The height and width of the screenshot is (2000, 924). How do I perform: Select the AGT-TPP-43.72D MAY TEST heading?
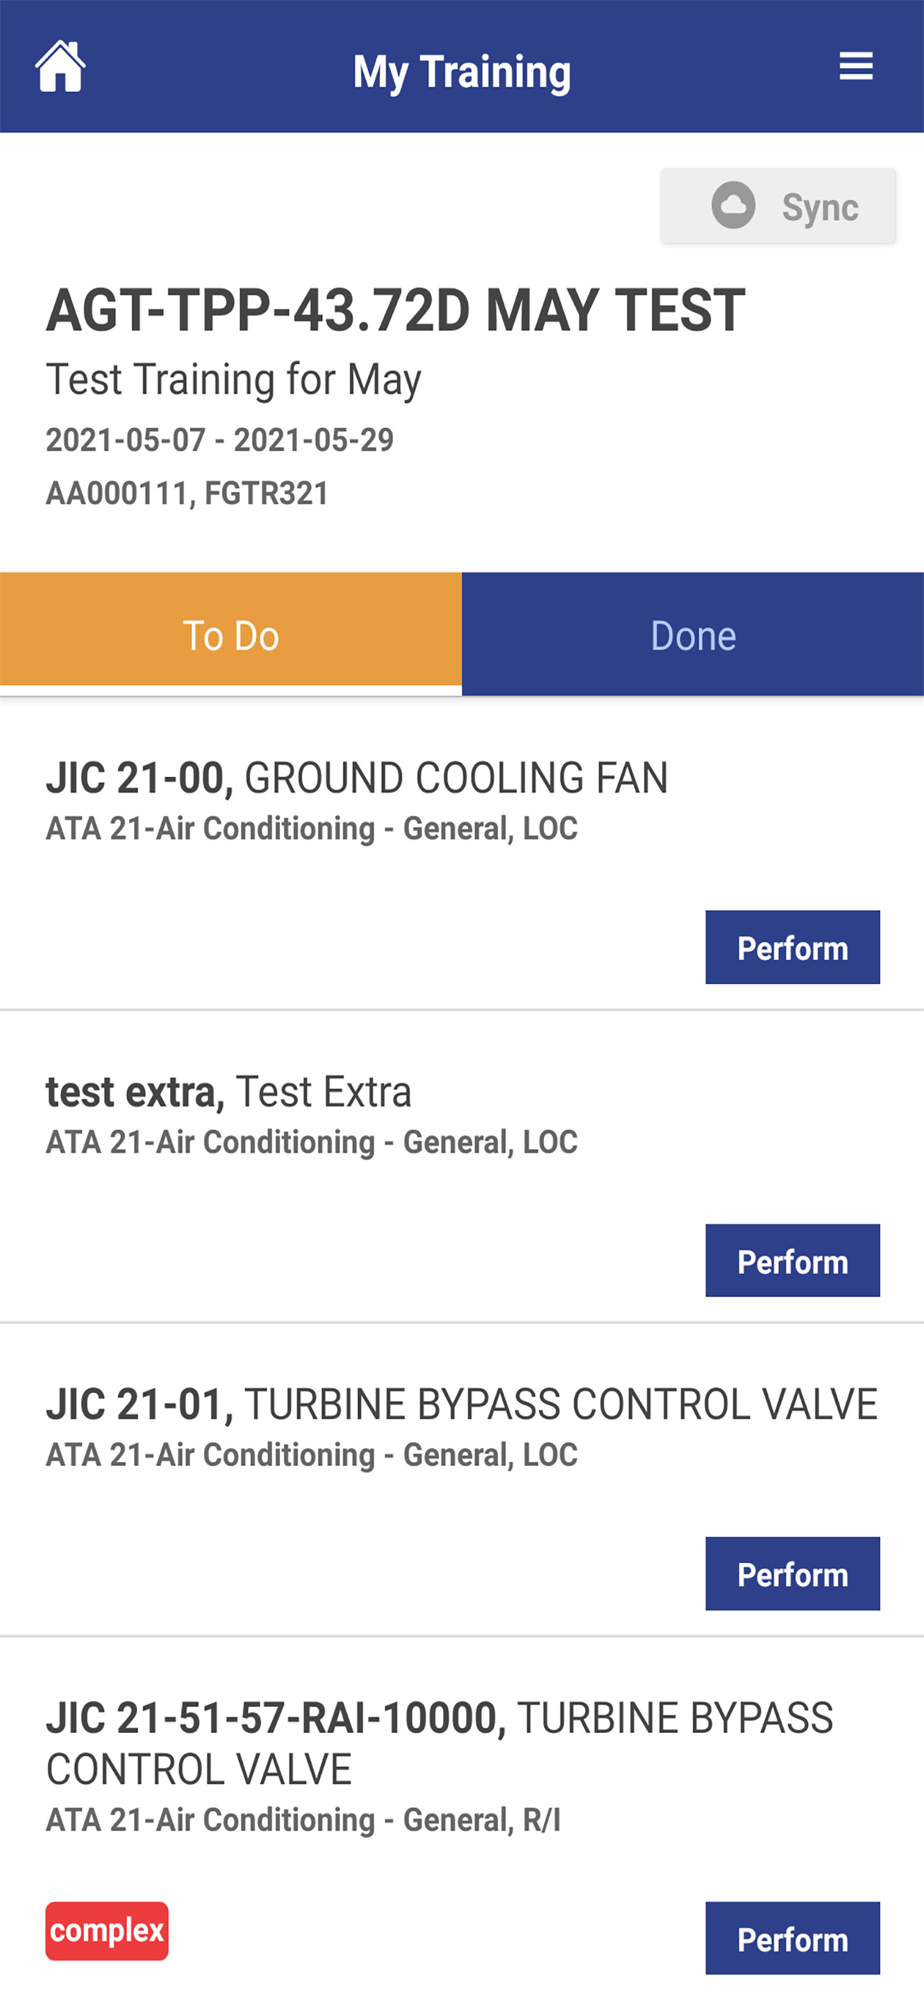396,310
